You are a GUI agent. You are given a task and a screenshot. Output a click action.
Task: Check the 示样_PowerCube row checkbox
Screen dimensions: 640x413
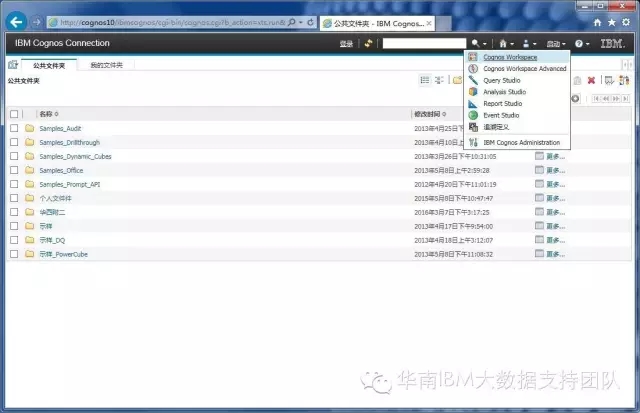point(14,254)
